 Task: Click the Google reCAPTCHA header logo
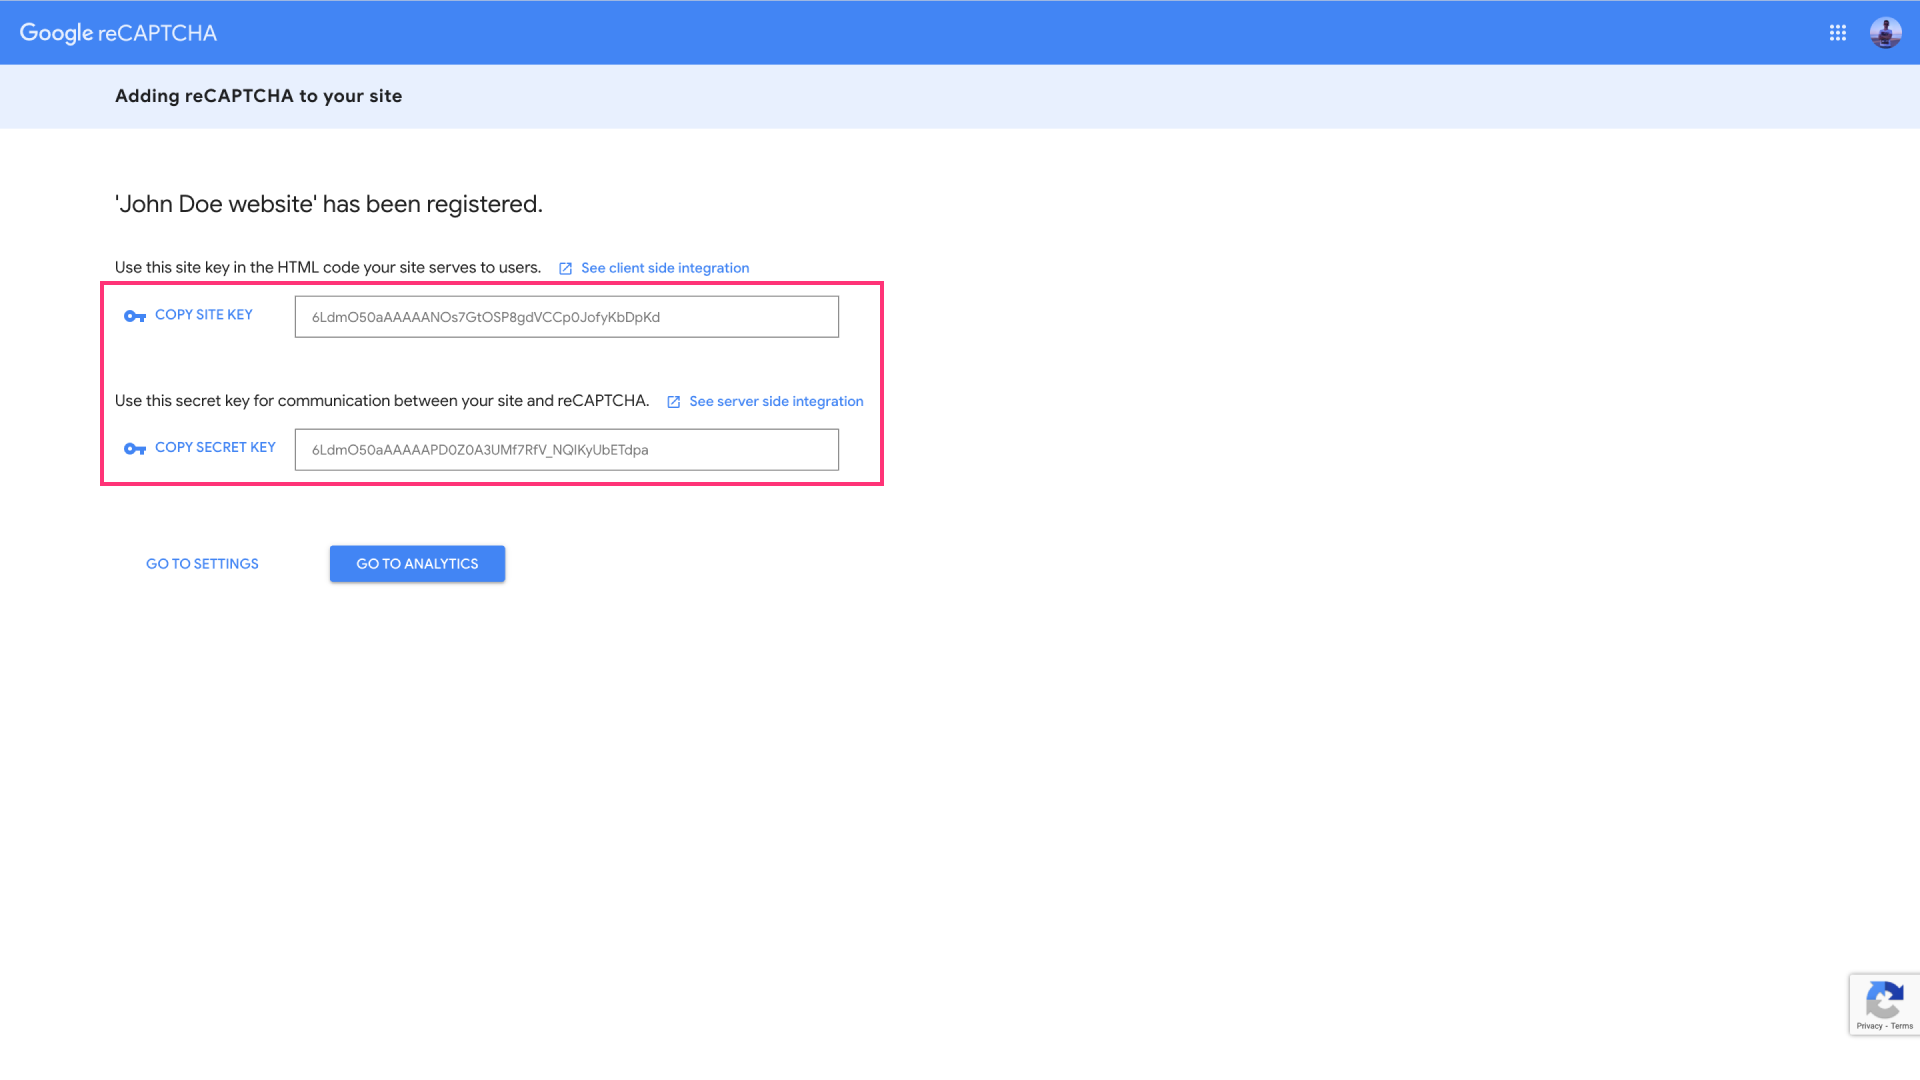click(118, 33)
